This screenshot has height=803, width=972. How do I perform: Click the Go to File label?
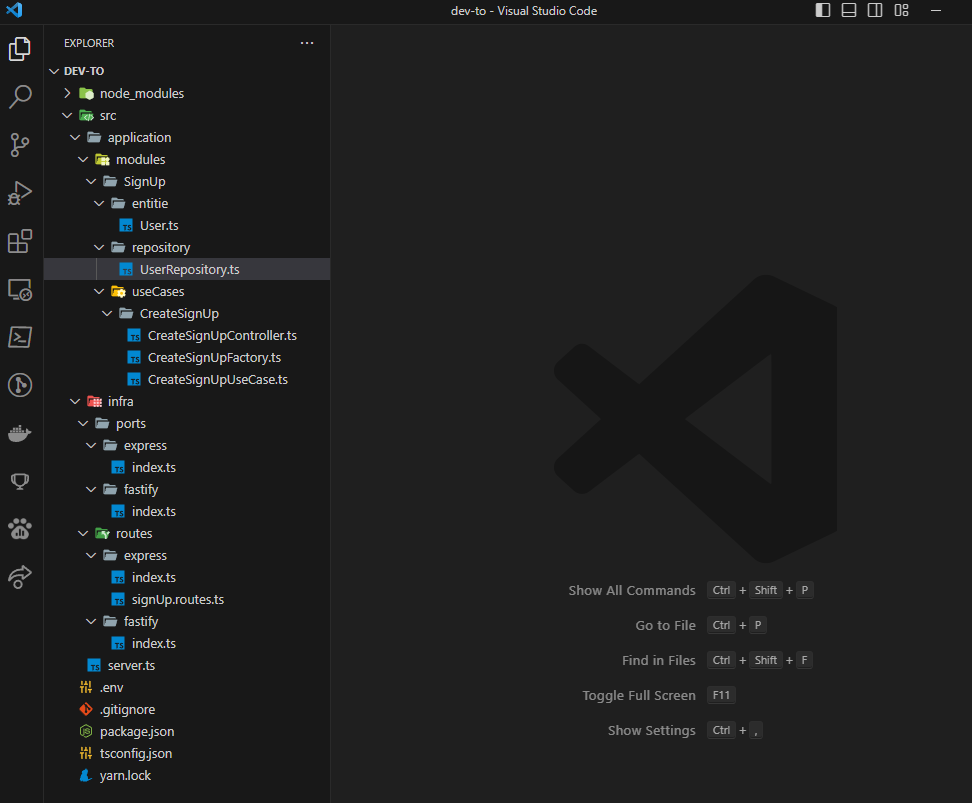(665, 625)
